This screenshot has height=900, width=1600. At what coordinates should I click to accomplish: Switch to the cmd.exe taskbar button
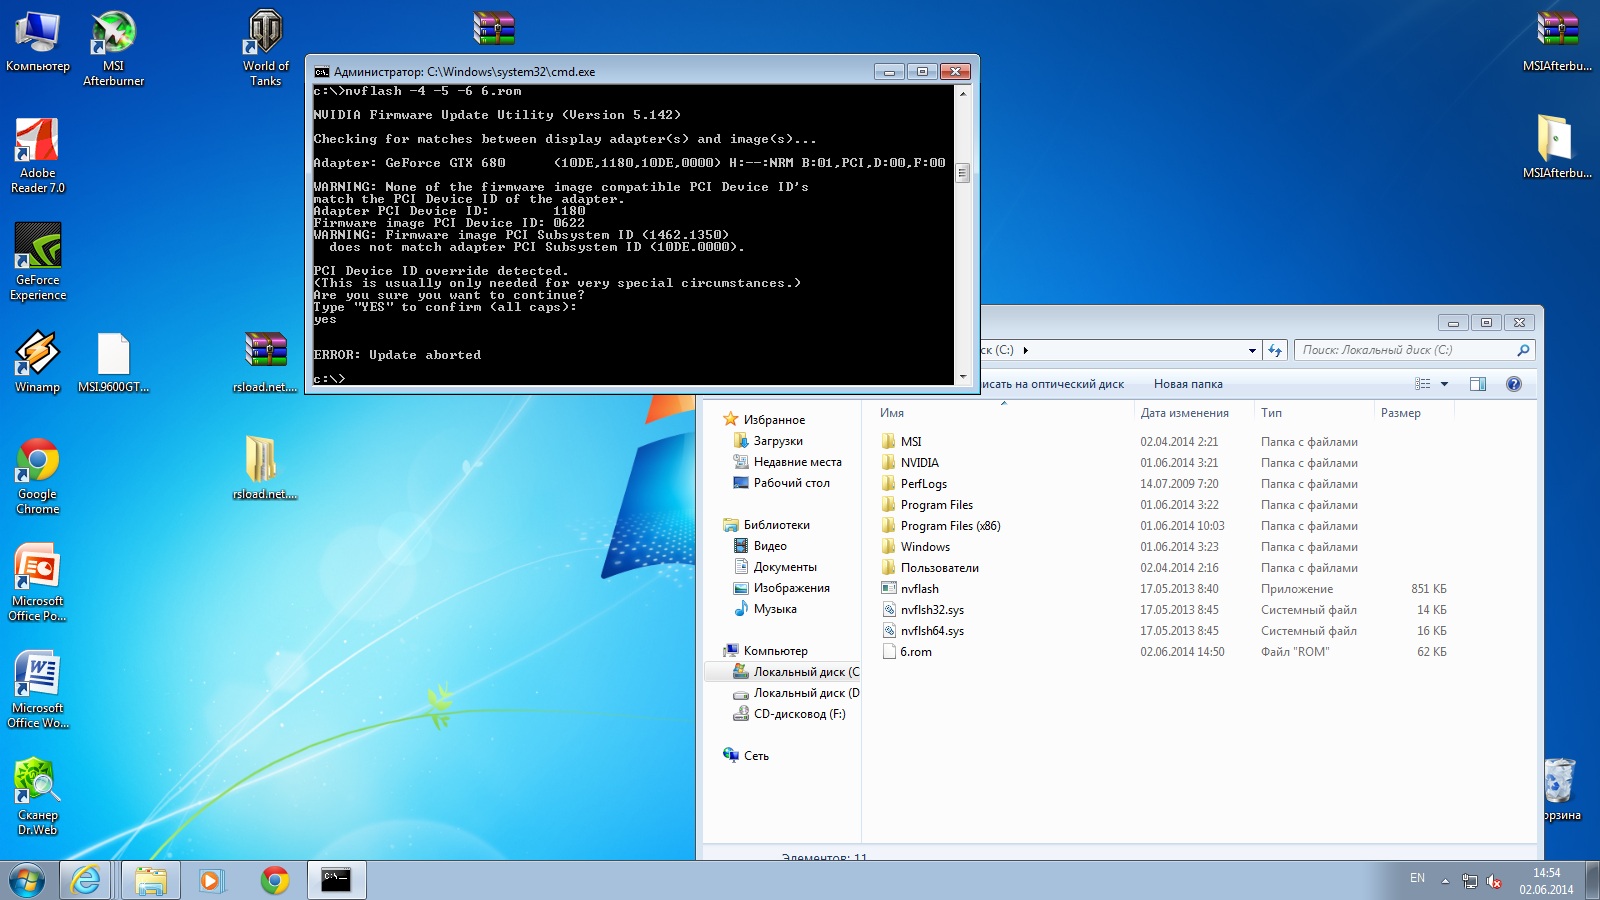pos(337,880)
